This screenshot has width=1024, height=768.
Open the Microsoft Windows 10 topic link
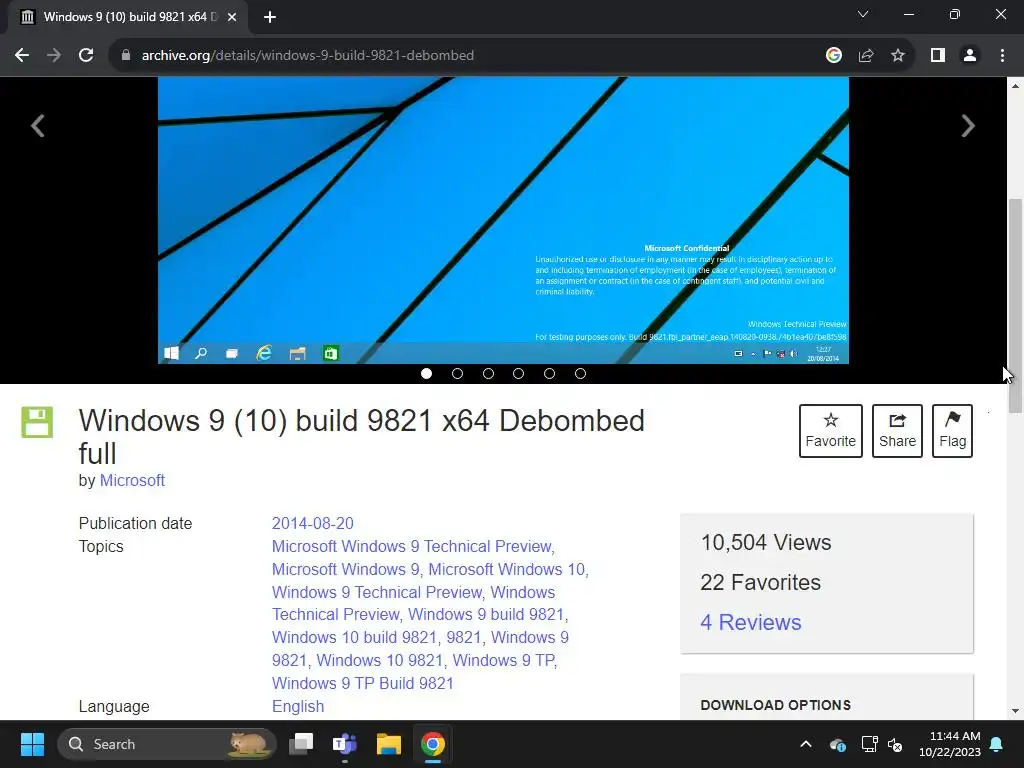(x=506, y=569)
